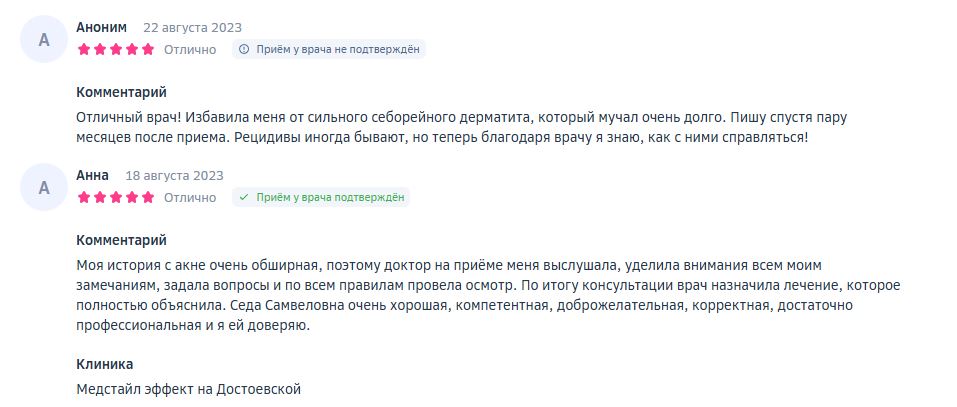Click the date 18 августа 2023

[x=175, y=176]
